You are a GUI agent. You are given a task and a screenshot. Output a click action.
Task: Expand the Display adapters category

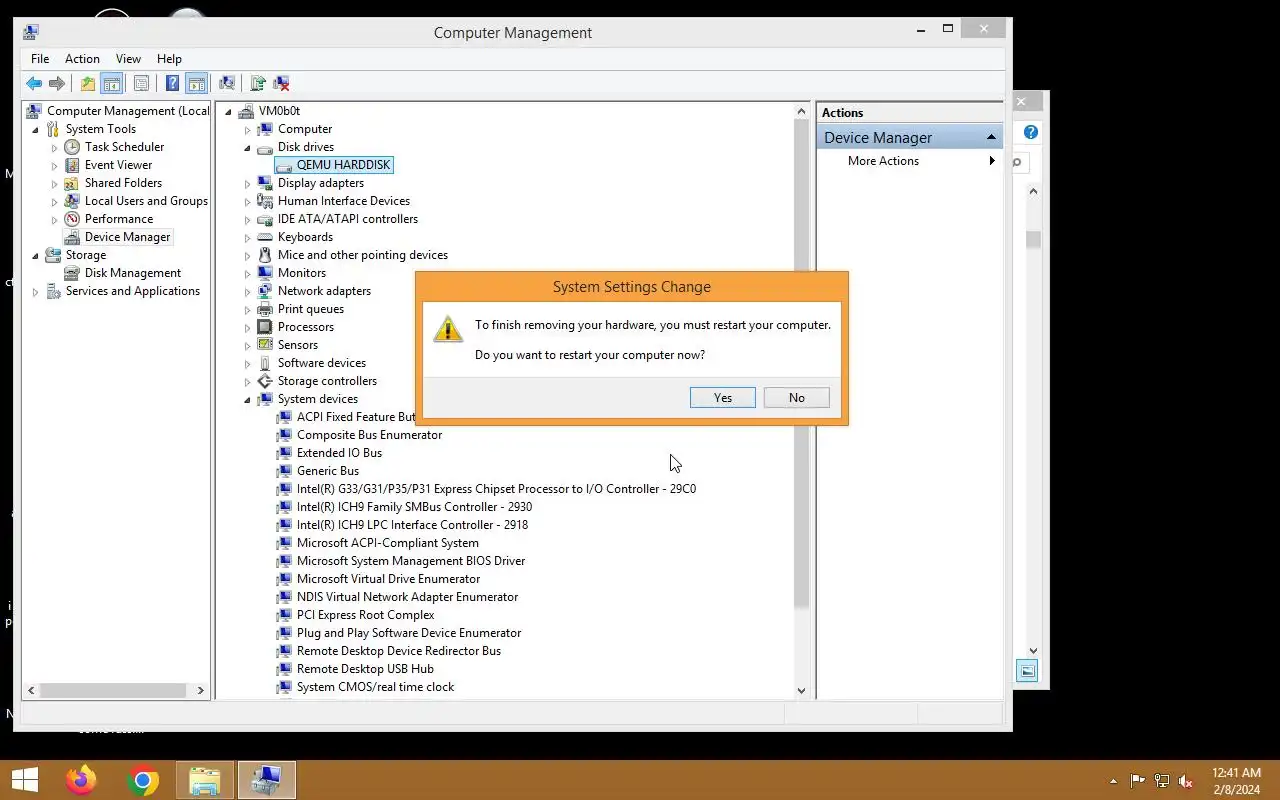(248, 184)
